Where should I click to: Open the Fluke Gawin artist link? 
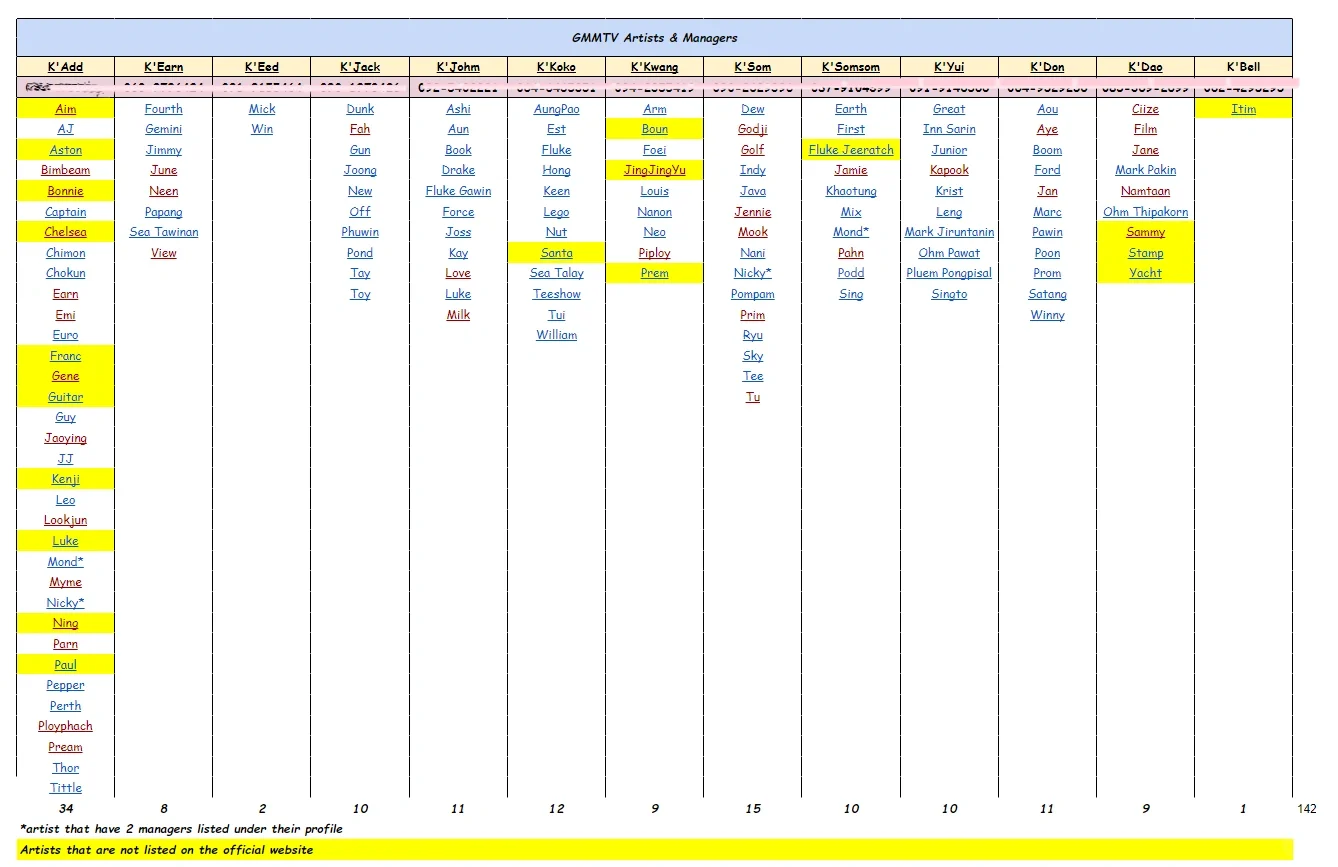tap(458, 191)
